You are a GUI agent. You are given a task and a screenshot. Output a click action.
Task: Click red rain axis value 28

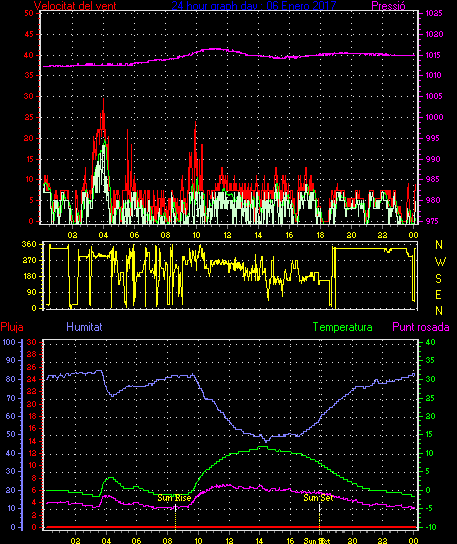[32, 354]
